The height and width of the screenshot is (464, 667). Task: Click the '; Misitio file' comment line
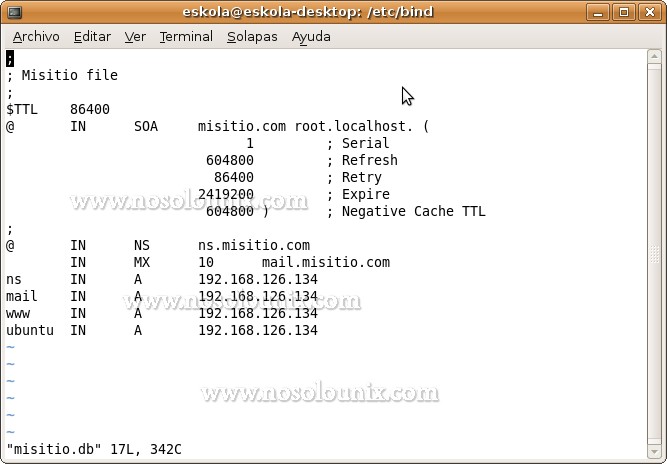62,75
